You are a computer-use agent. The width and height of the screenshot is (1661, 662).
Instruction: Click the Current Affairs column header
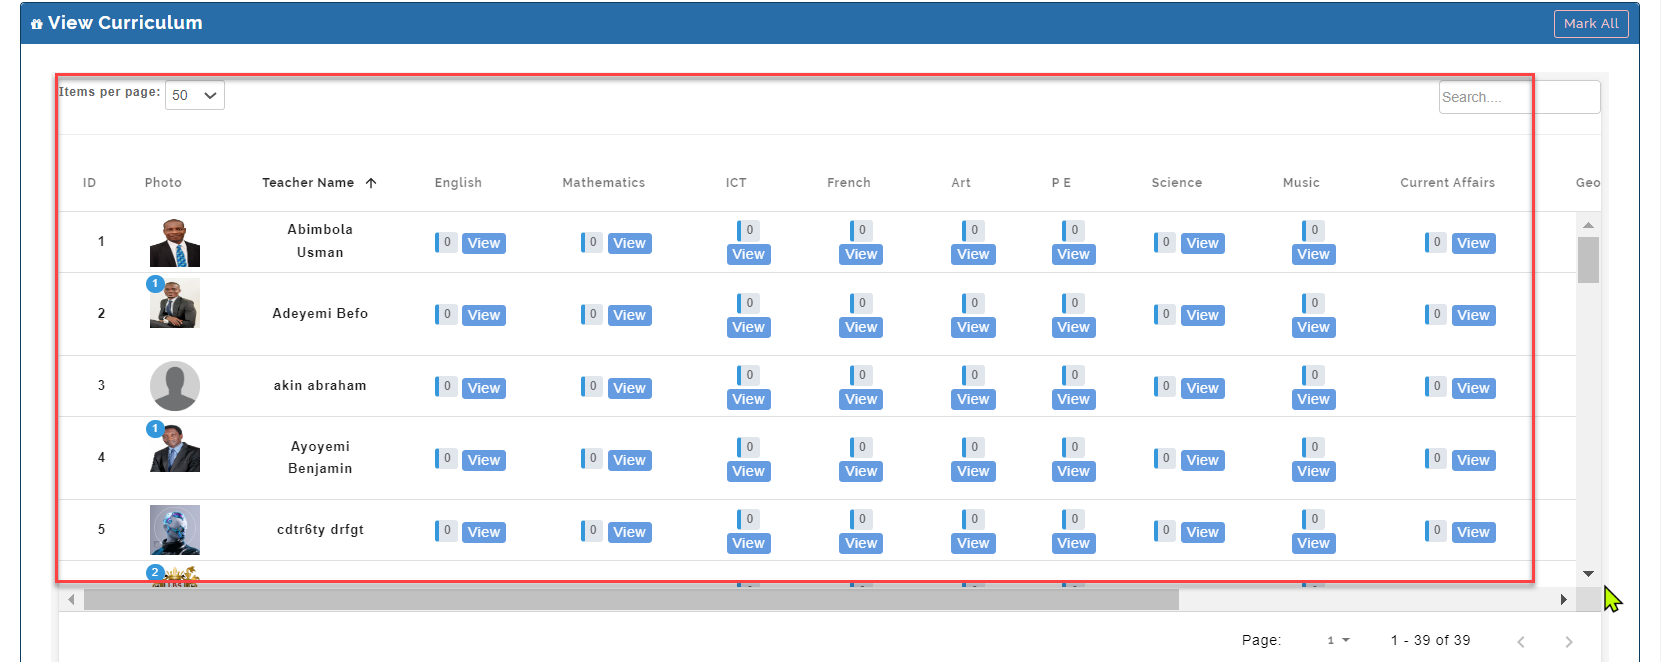click(1447, 183)
